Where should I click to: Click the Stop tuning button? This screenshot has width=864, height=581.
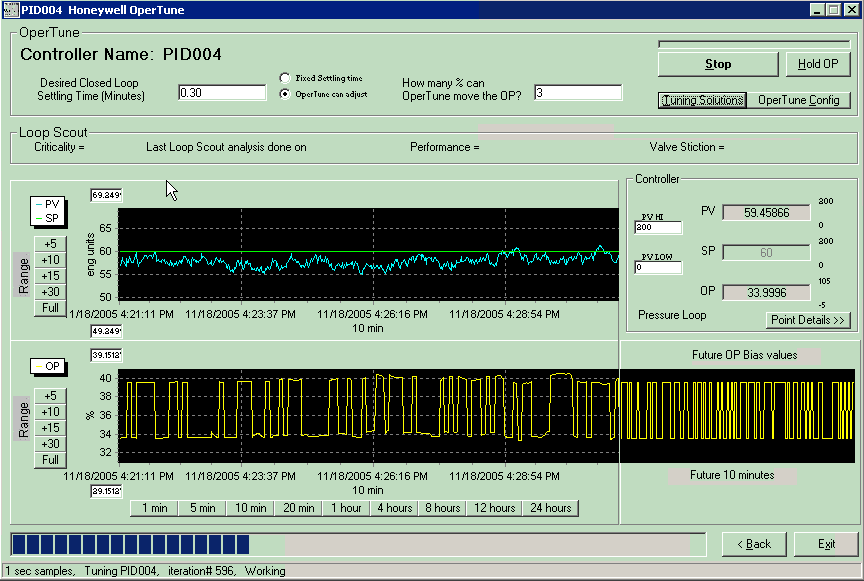718,64
